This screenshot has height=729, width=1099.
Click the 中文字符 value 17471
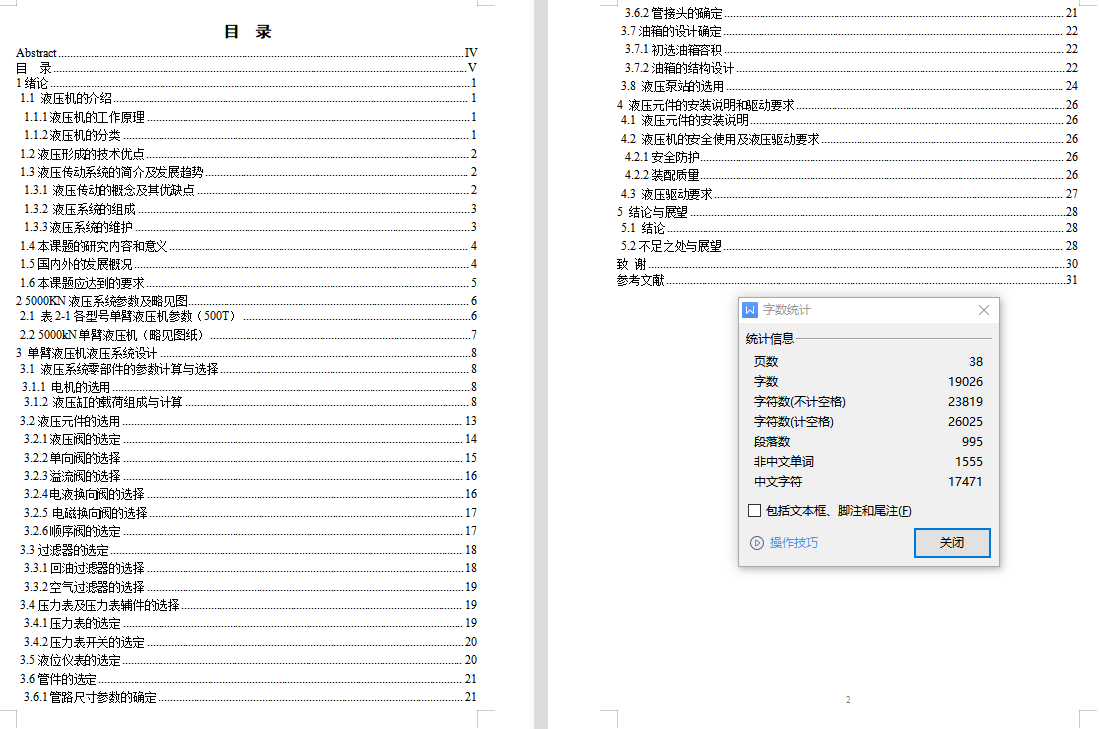tap(965, 482)
